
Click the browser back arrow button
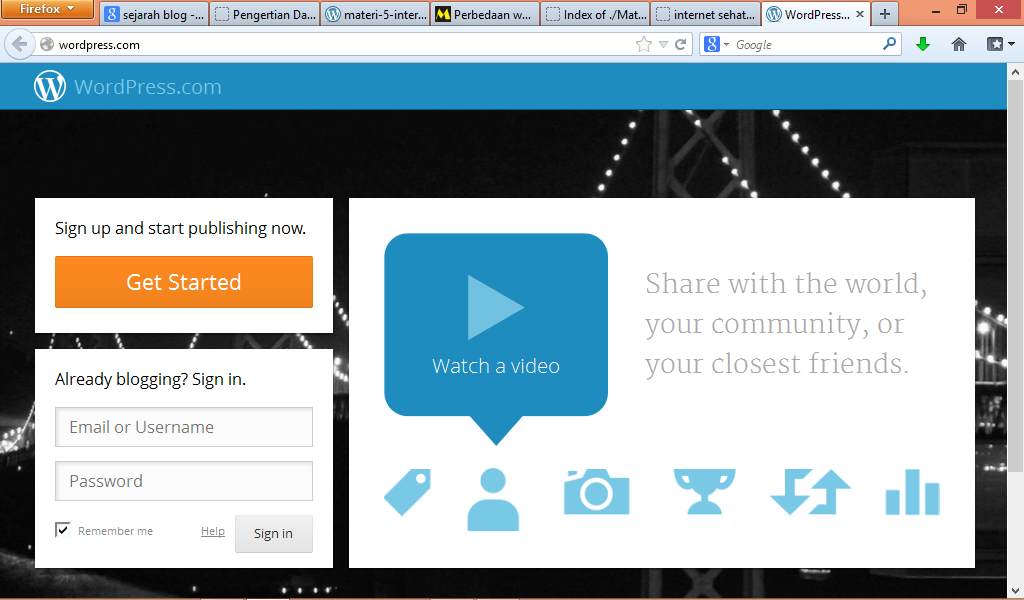click(x=20, y=44)
